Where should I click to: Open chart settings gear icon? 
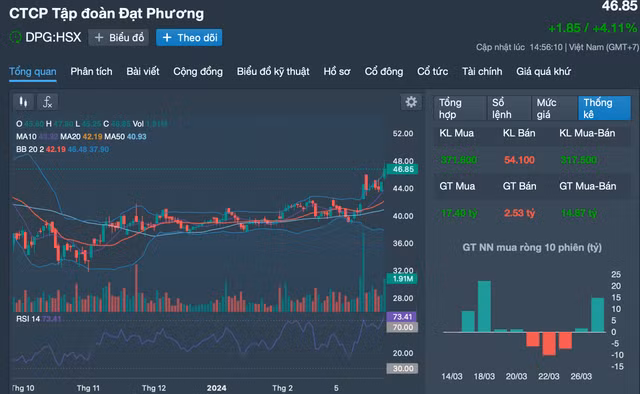coord(411,102)
